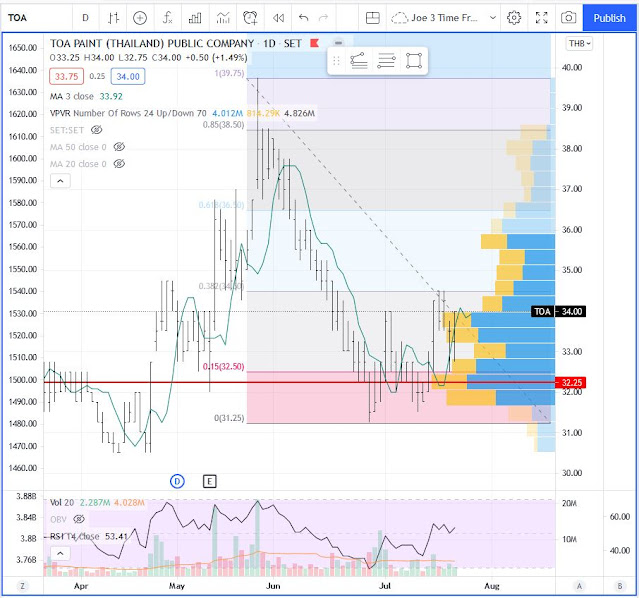Select the 0.15(32.50) Fibonacci level label

coord(224,366)
